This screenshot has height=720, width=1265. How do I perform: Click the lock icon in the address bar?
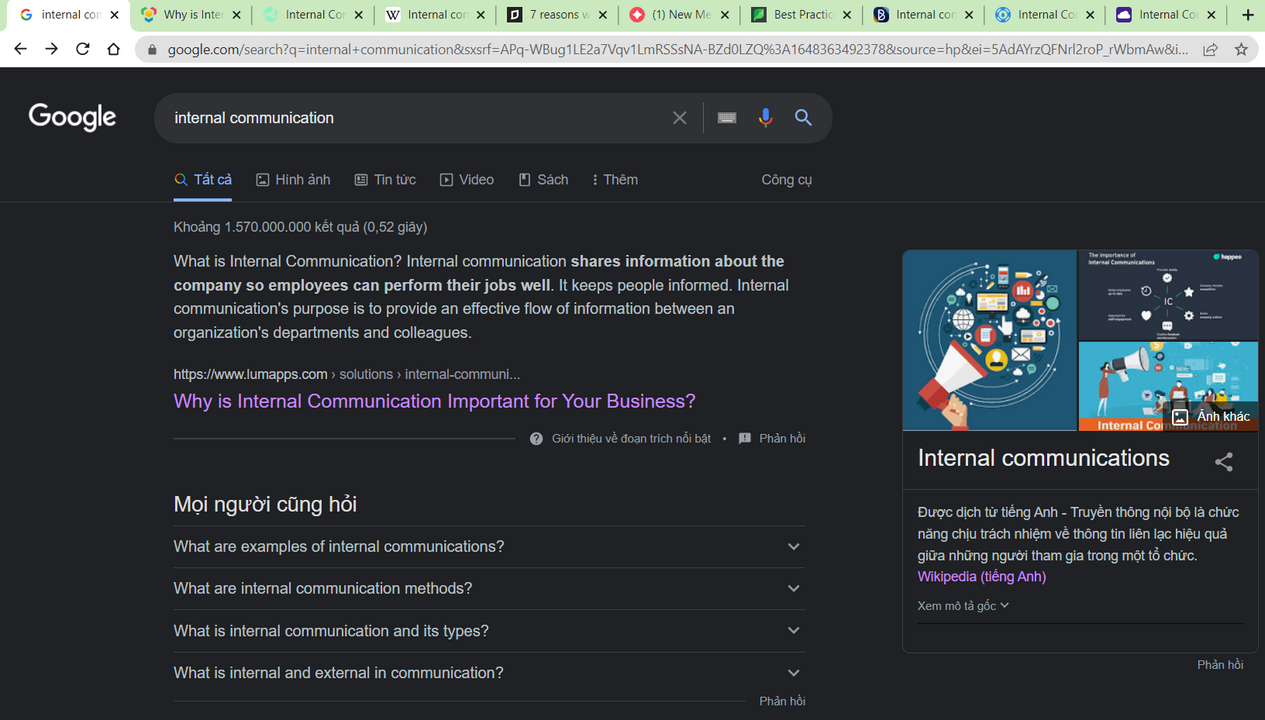[151, 48]
